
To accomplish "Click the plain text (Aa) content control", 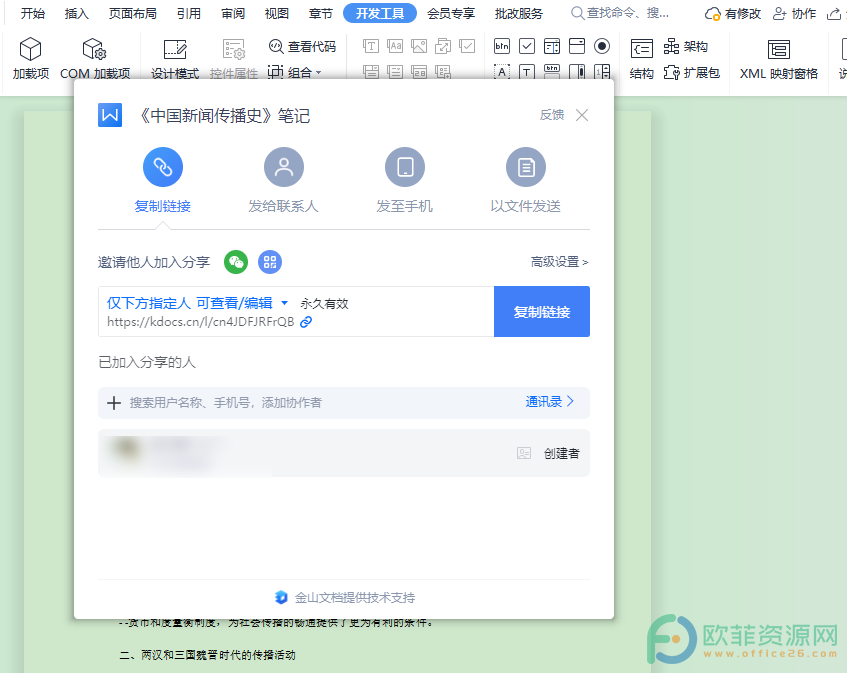I will (395, 46).
